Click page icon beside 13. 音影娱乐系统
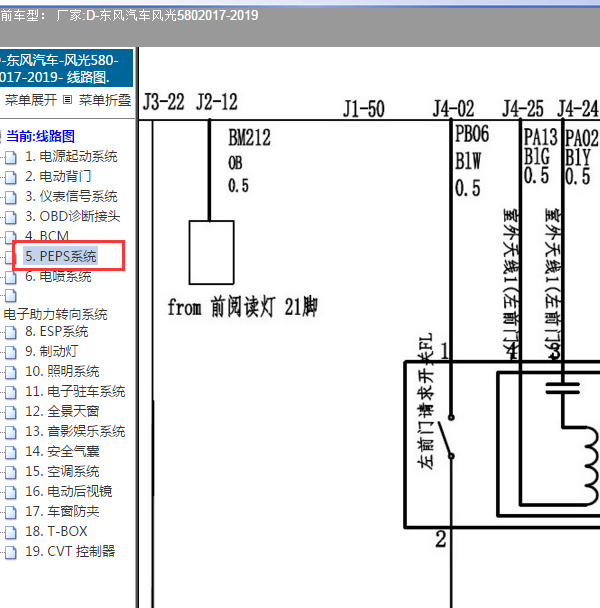This screenshot has width=600, height=608. click(x=10, y=432)
